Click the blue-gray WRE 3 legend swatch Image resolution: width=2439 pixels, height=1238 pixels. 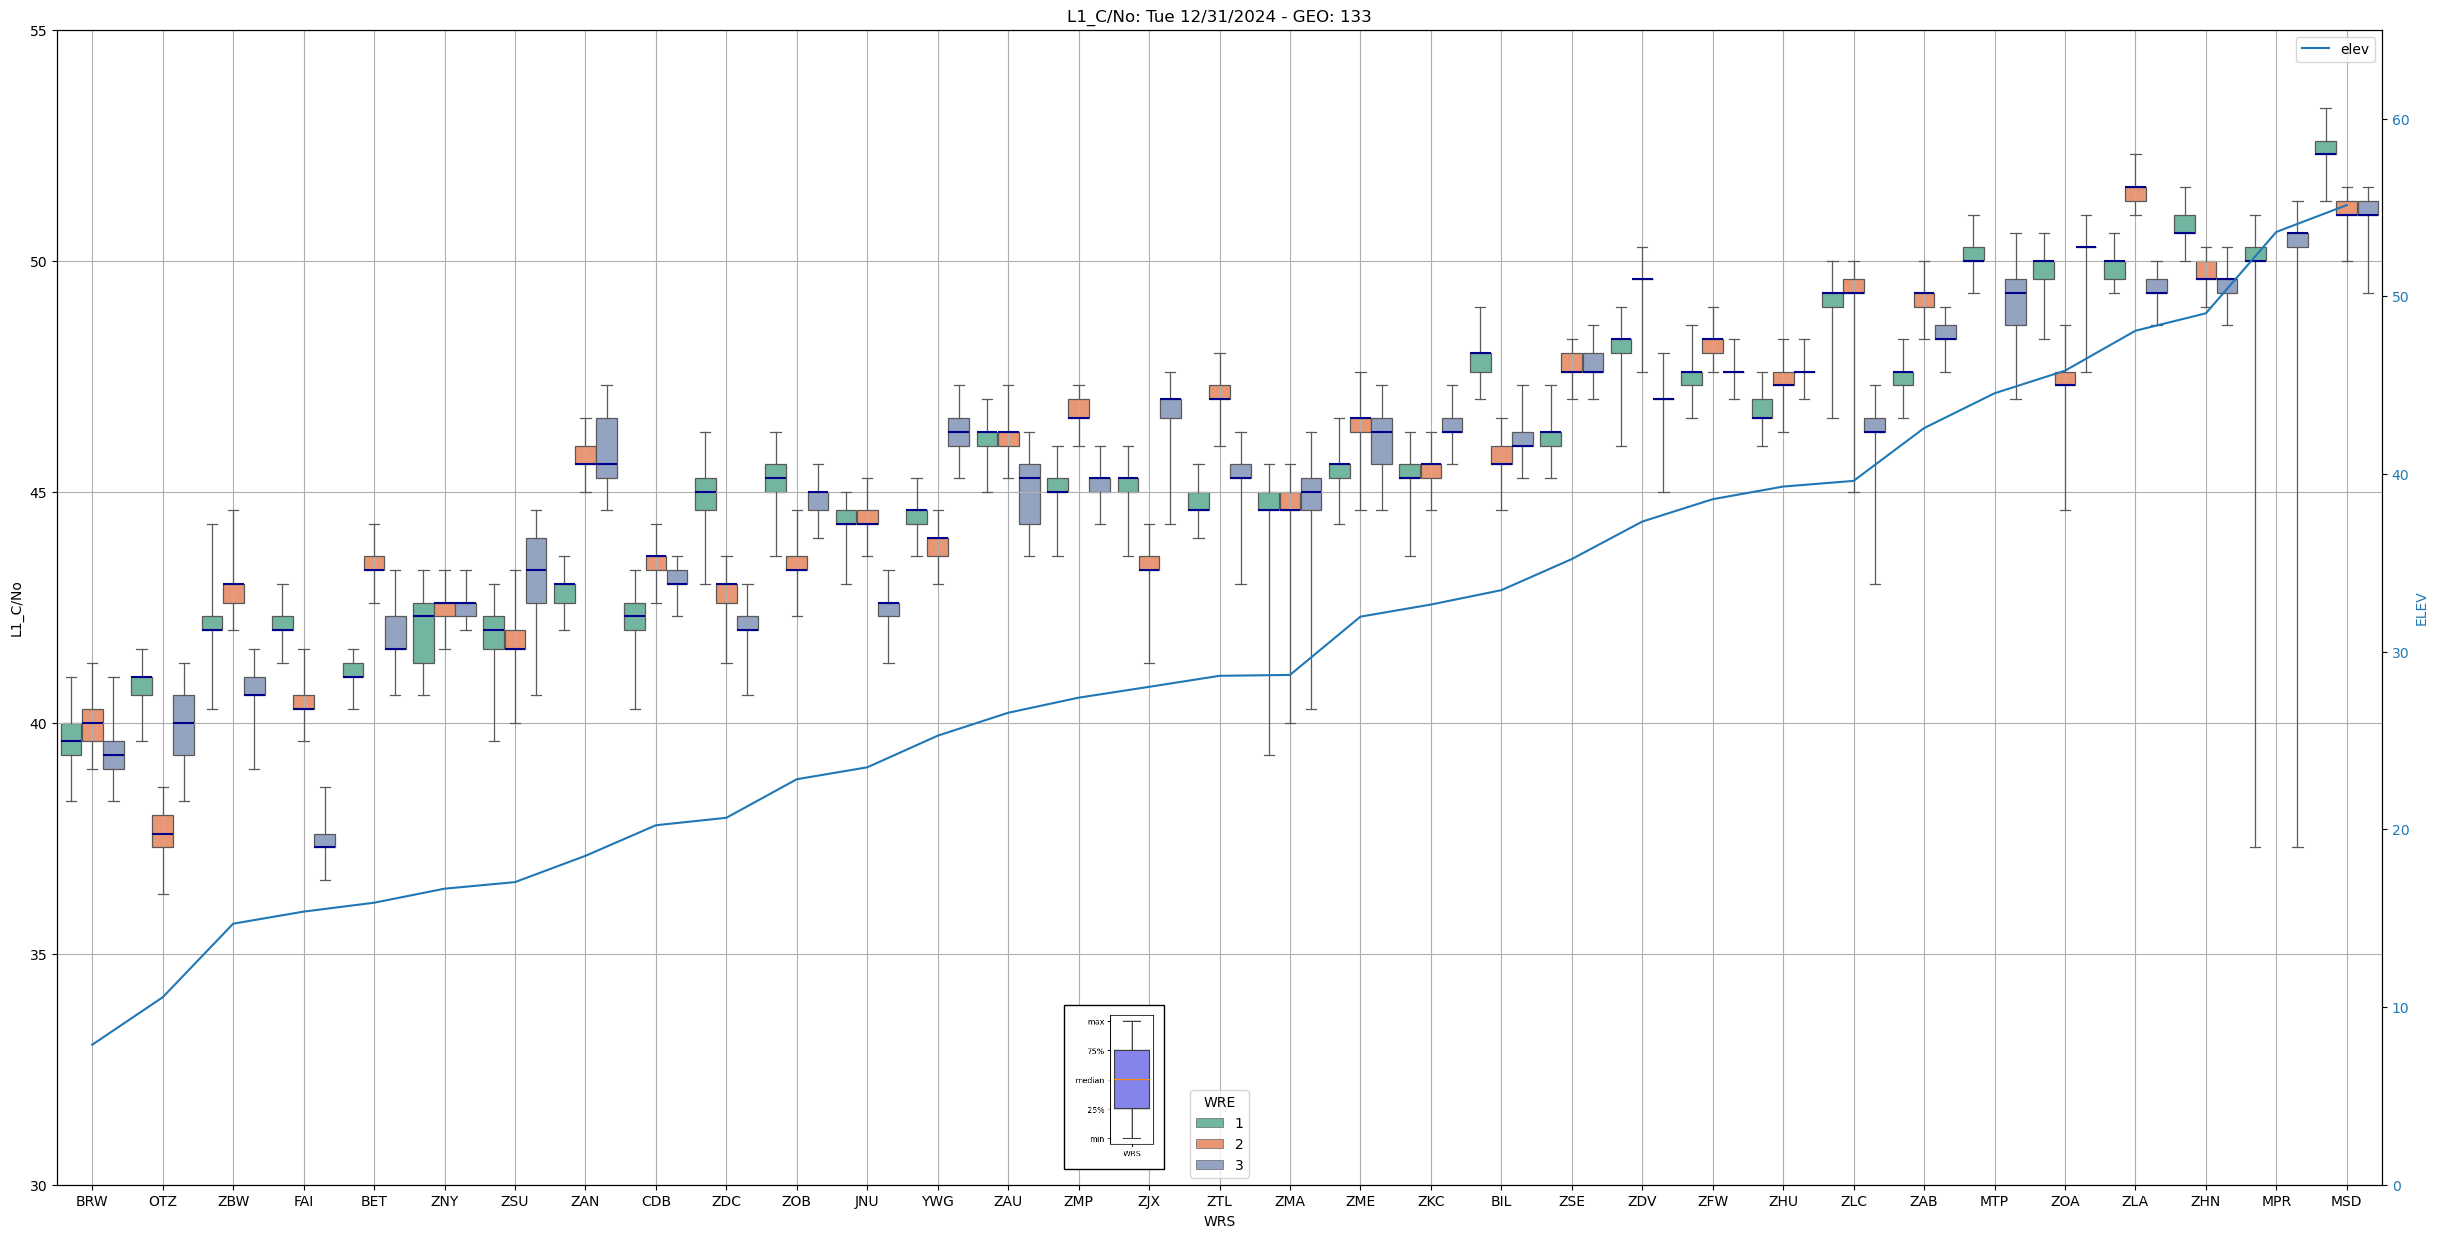1209,1165
